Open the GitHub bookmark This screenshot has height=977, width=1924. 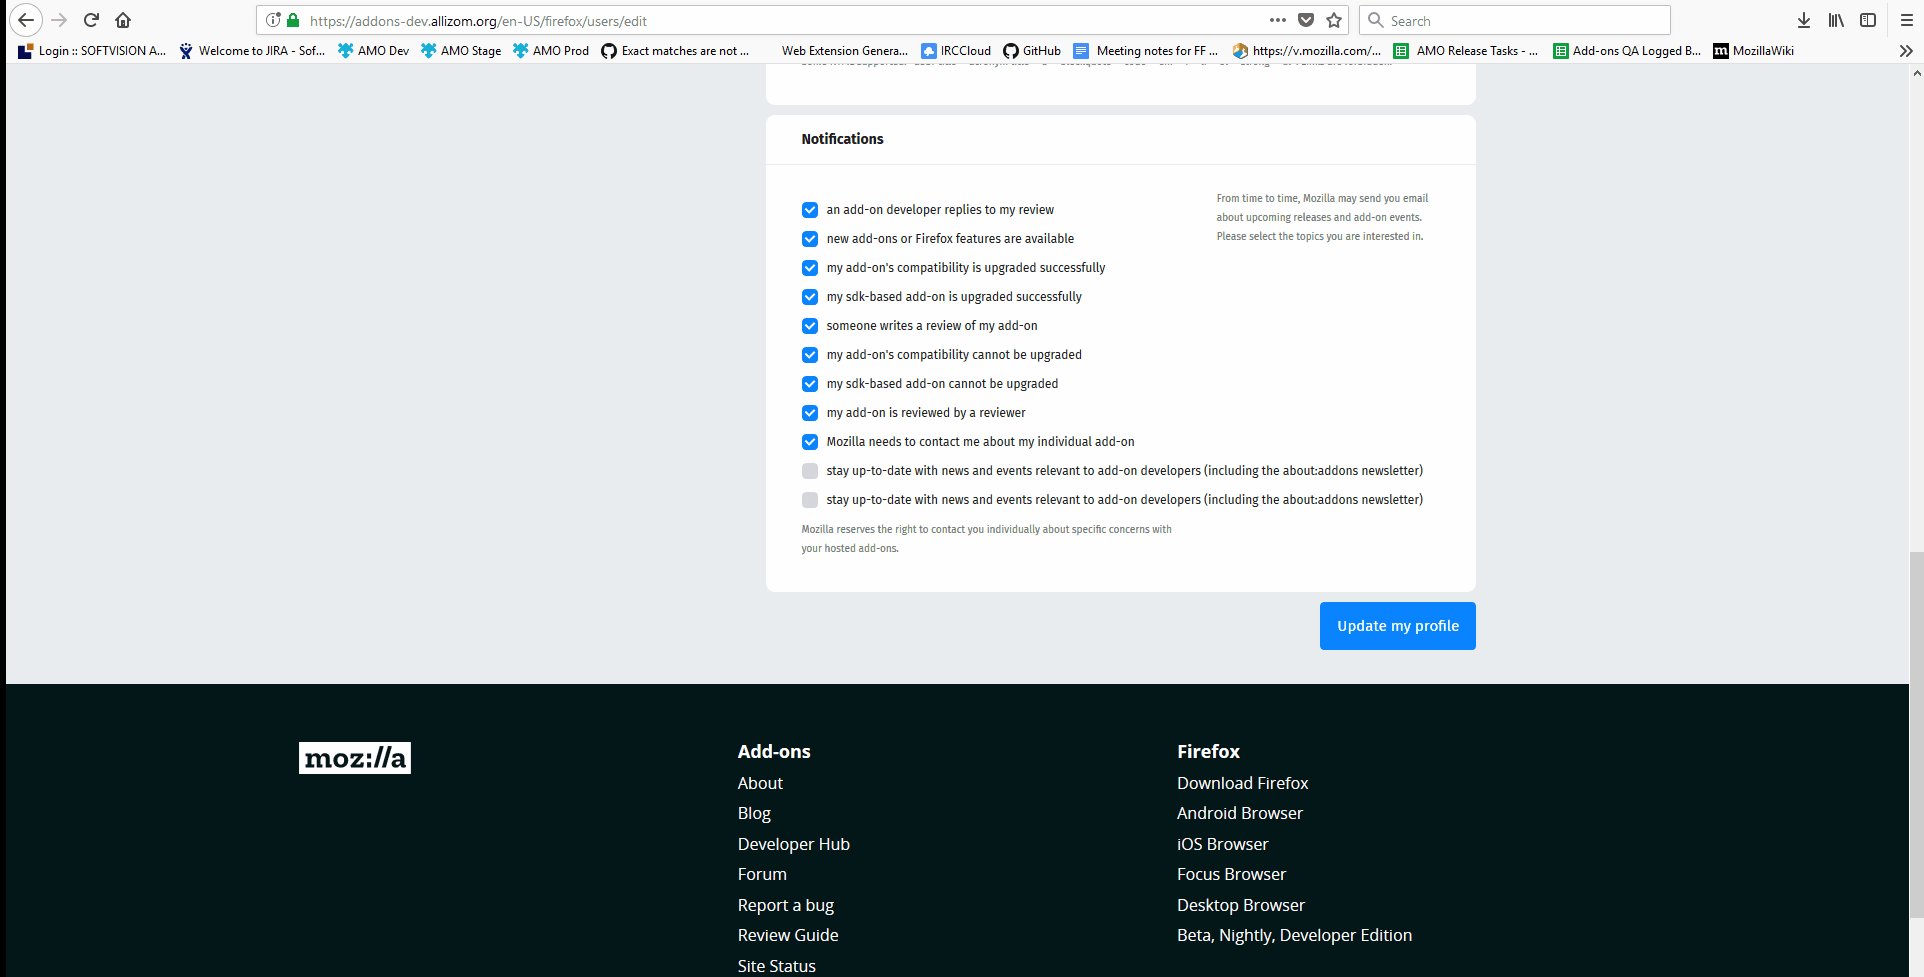click(1032, 50)
